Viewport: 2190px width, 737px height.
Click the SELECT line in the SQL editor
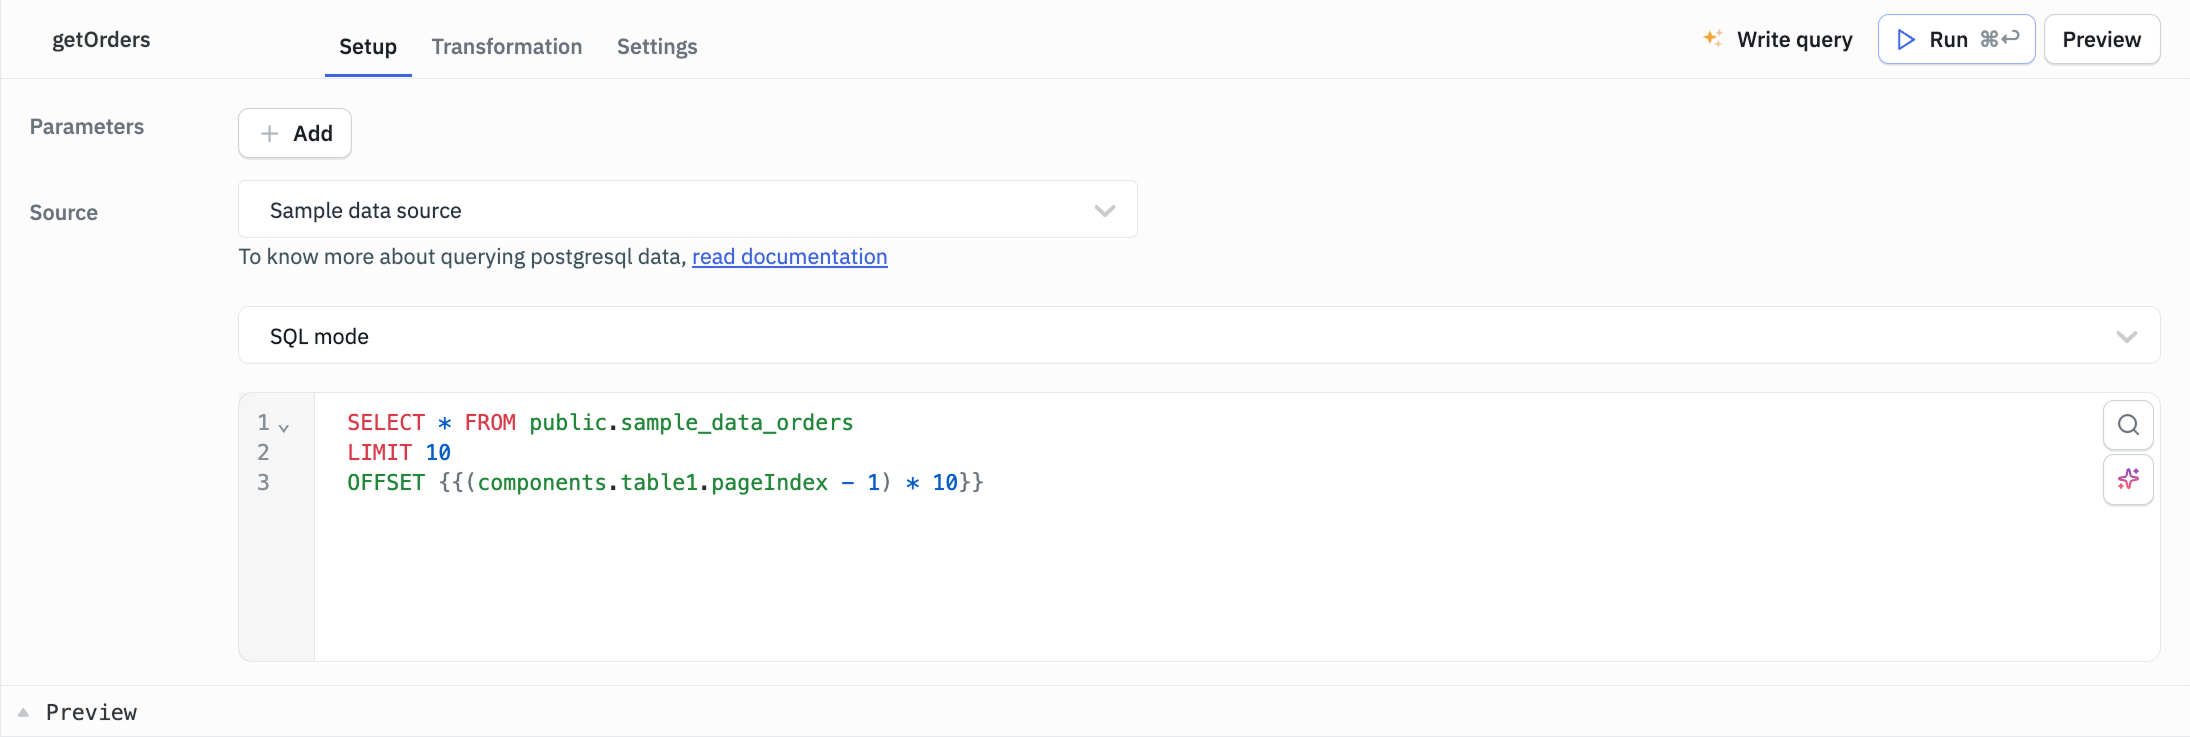click(x=600, y=423)
